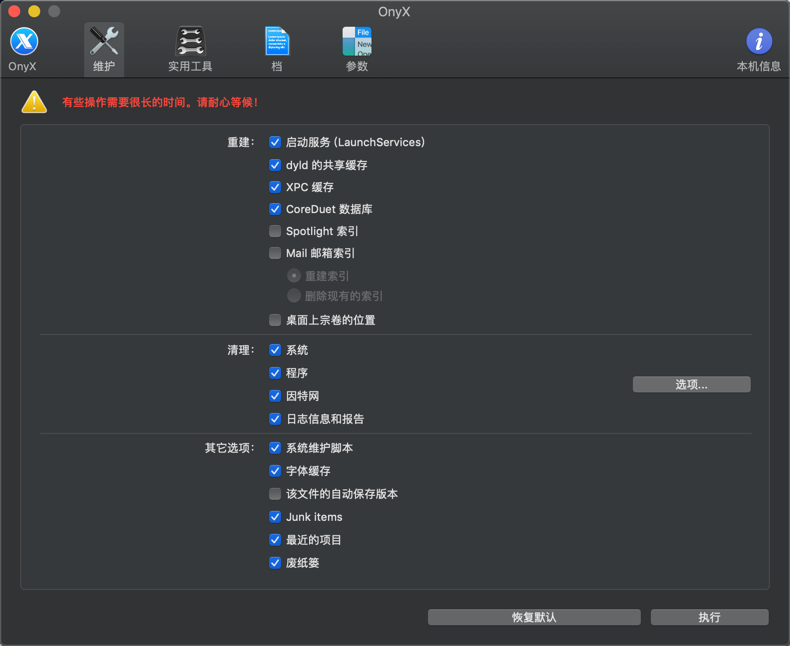This screenshot has height=646, width=790.
Task: Enable Spotlight 索引 checkbox
Action: tap(275, 231)
